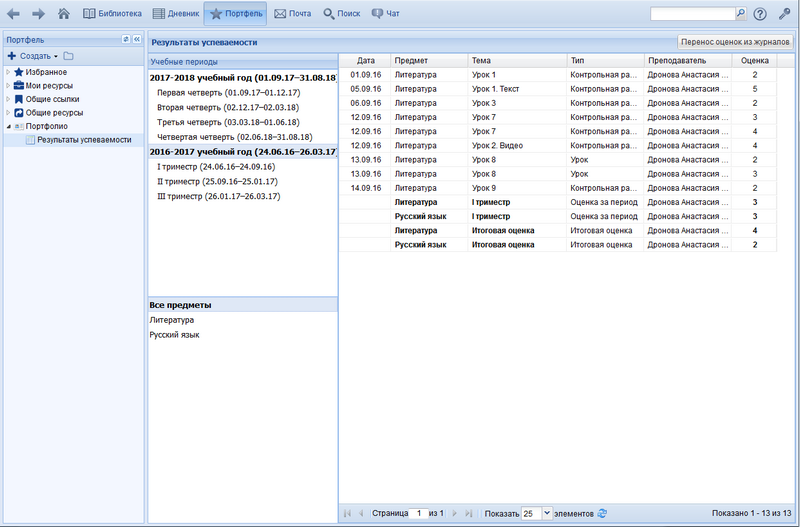
Task: Open the page size dropdown showing 25
Action: [x=546, y=513]
